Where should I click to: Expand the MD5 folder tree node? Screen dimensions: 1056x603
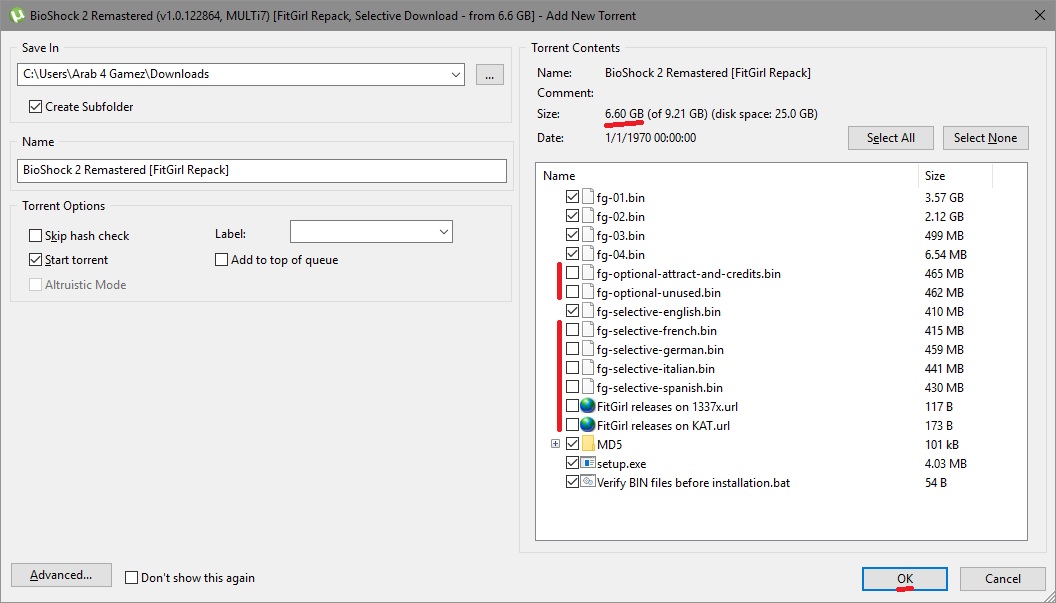(555, 444)
